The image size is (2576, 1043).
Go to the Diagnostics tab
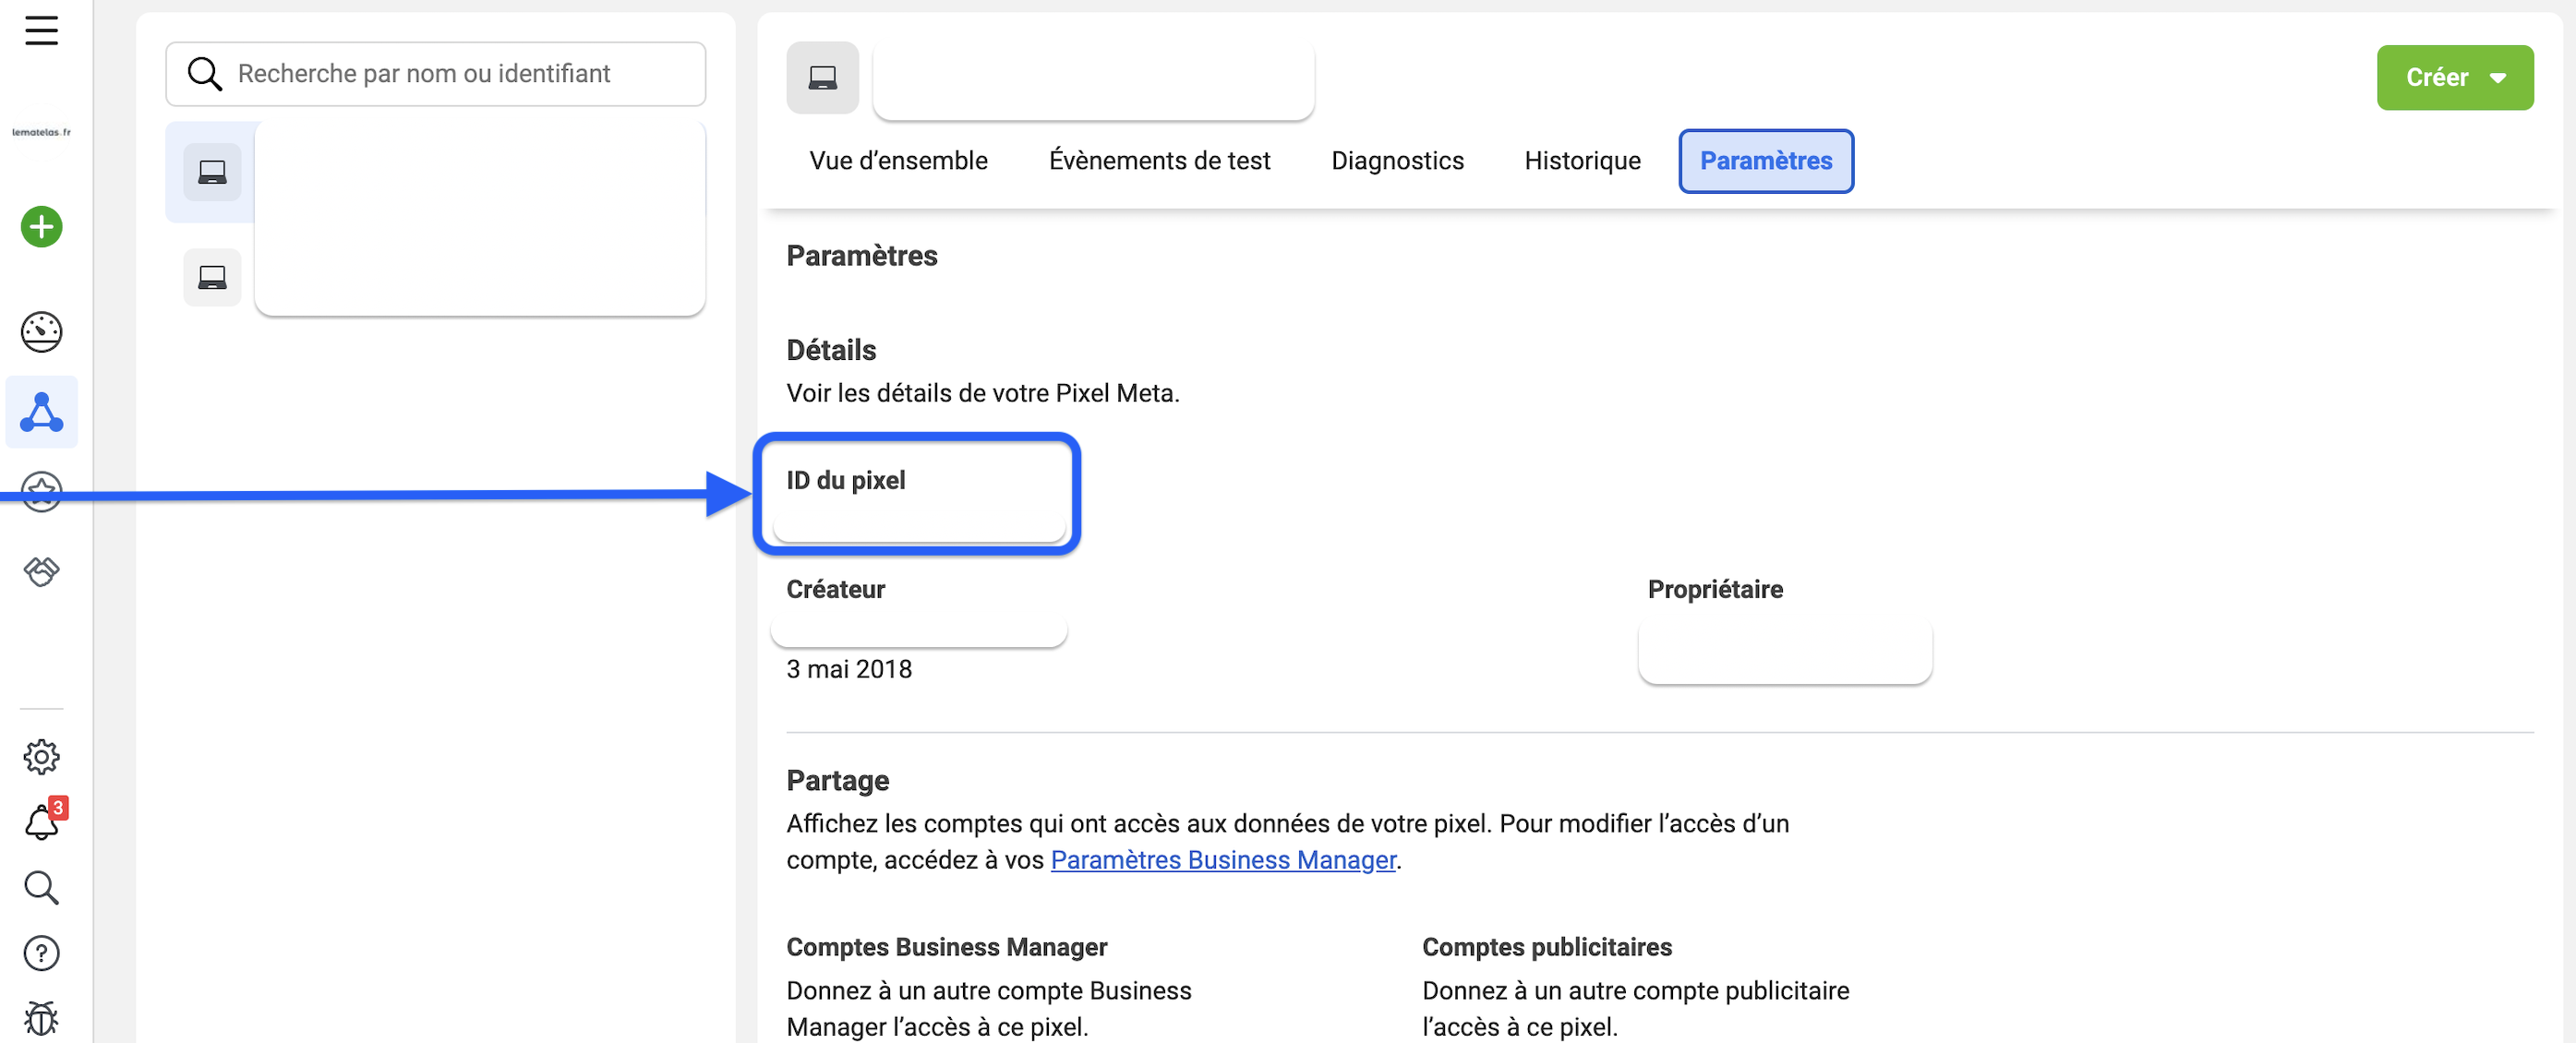[1397, 161]
